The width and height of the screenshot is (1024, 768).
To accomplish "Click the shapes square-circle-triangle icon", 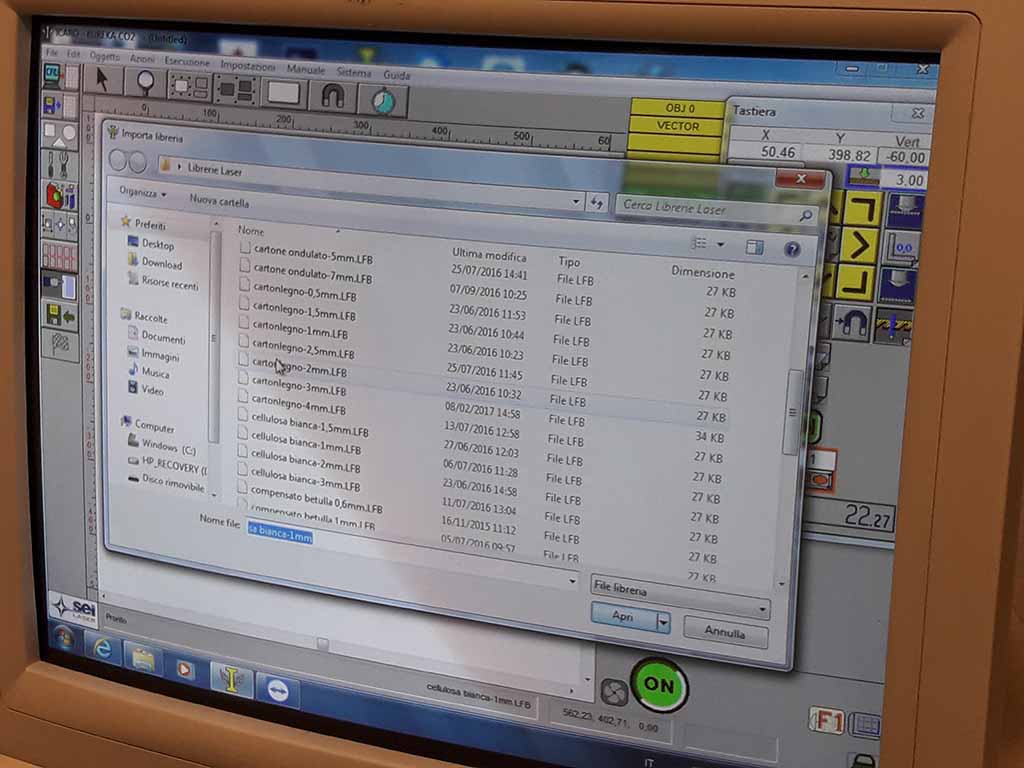I will point(59,135).
